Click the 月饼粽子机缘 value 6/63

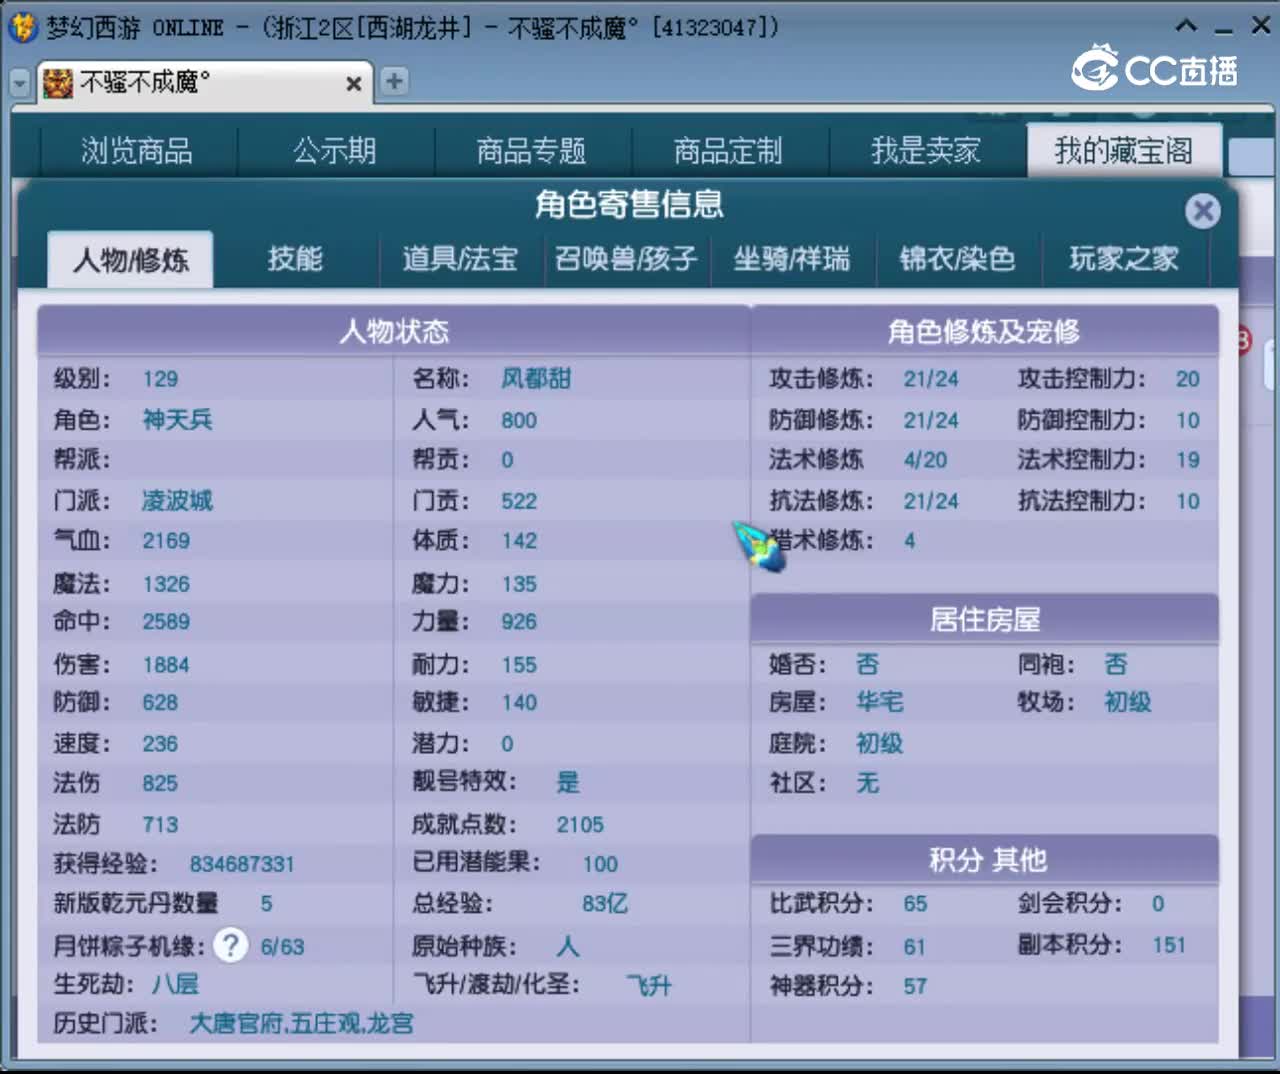point(282,947)
